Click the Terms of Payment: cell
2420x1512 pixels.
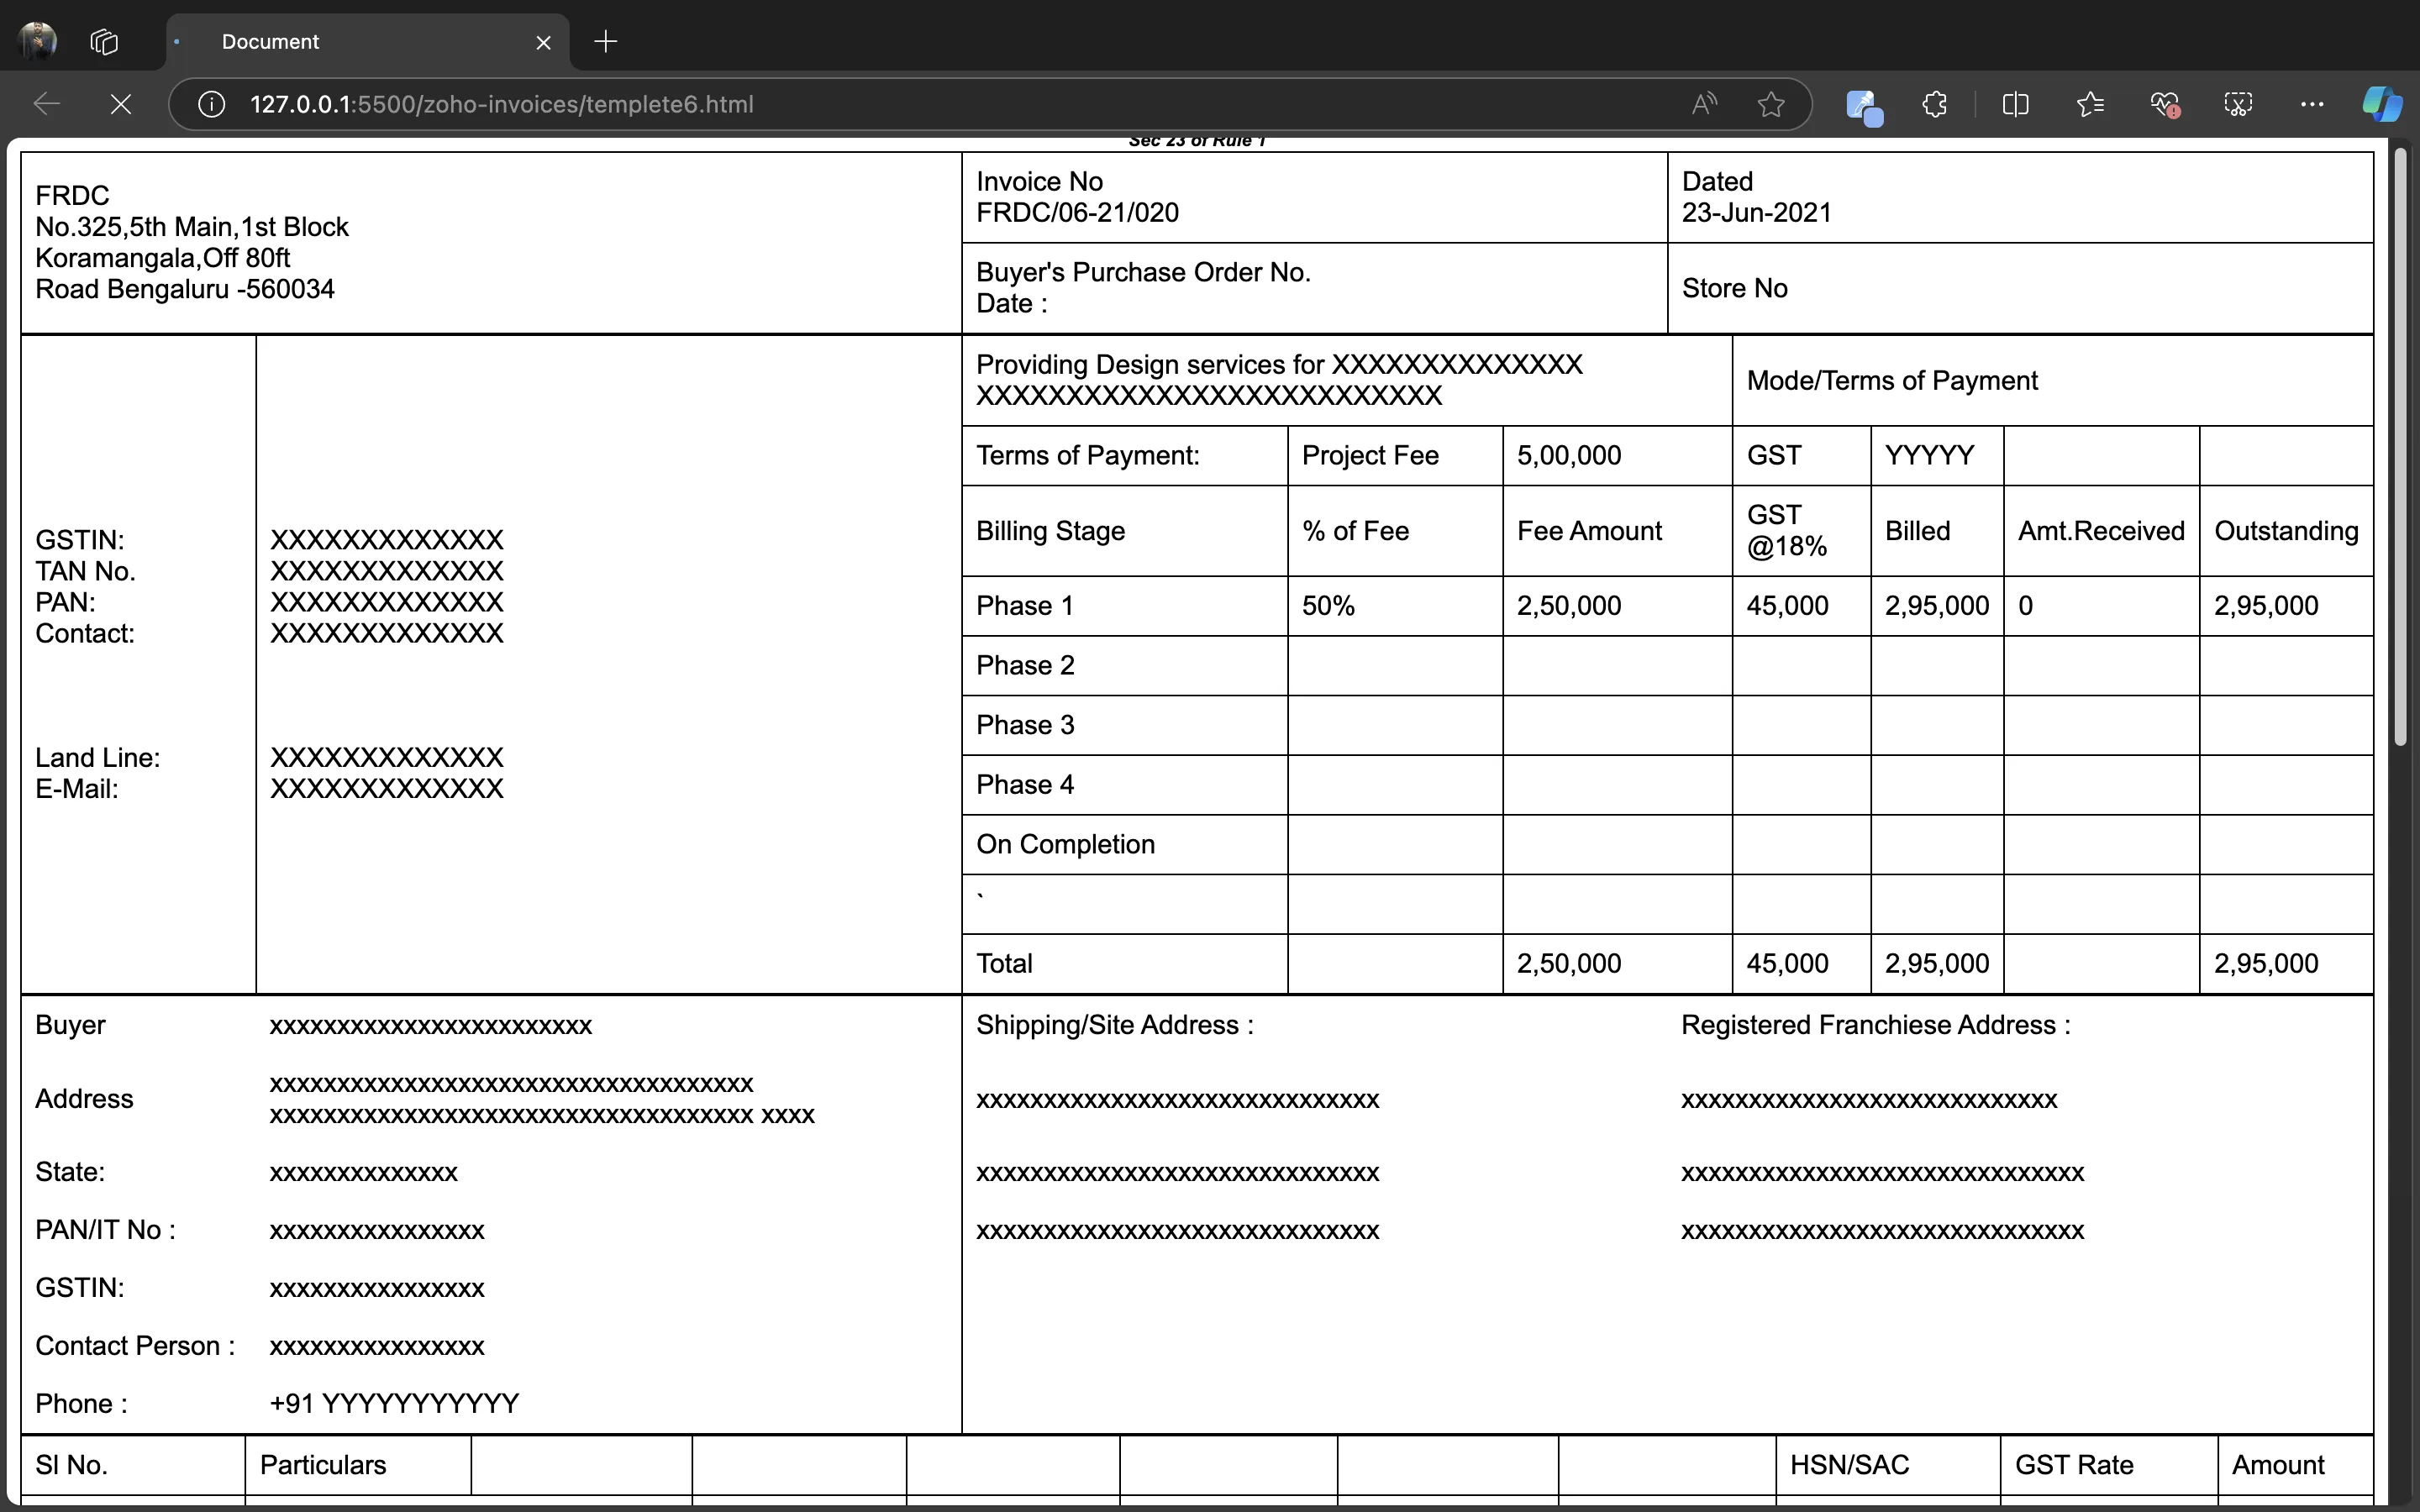[1125, 456]
